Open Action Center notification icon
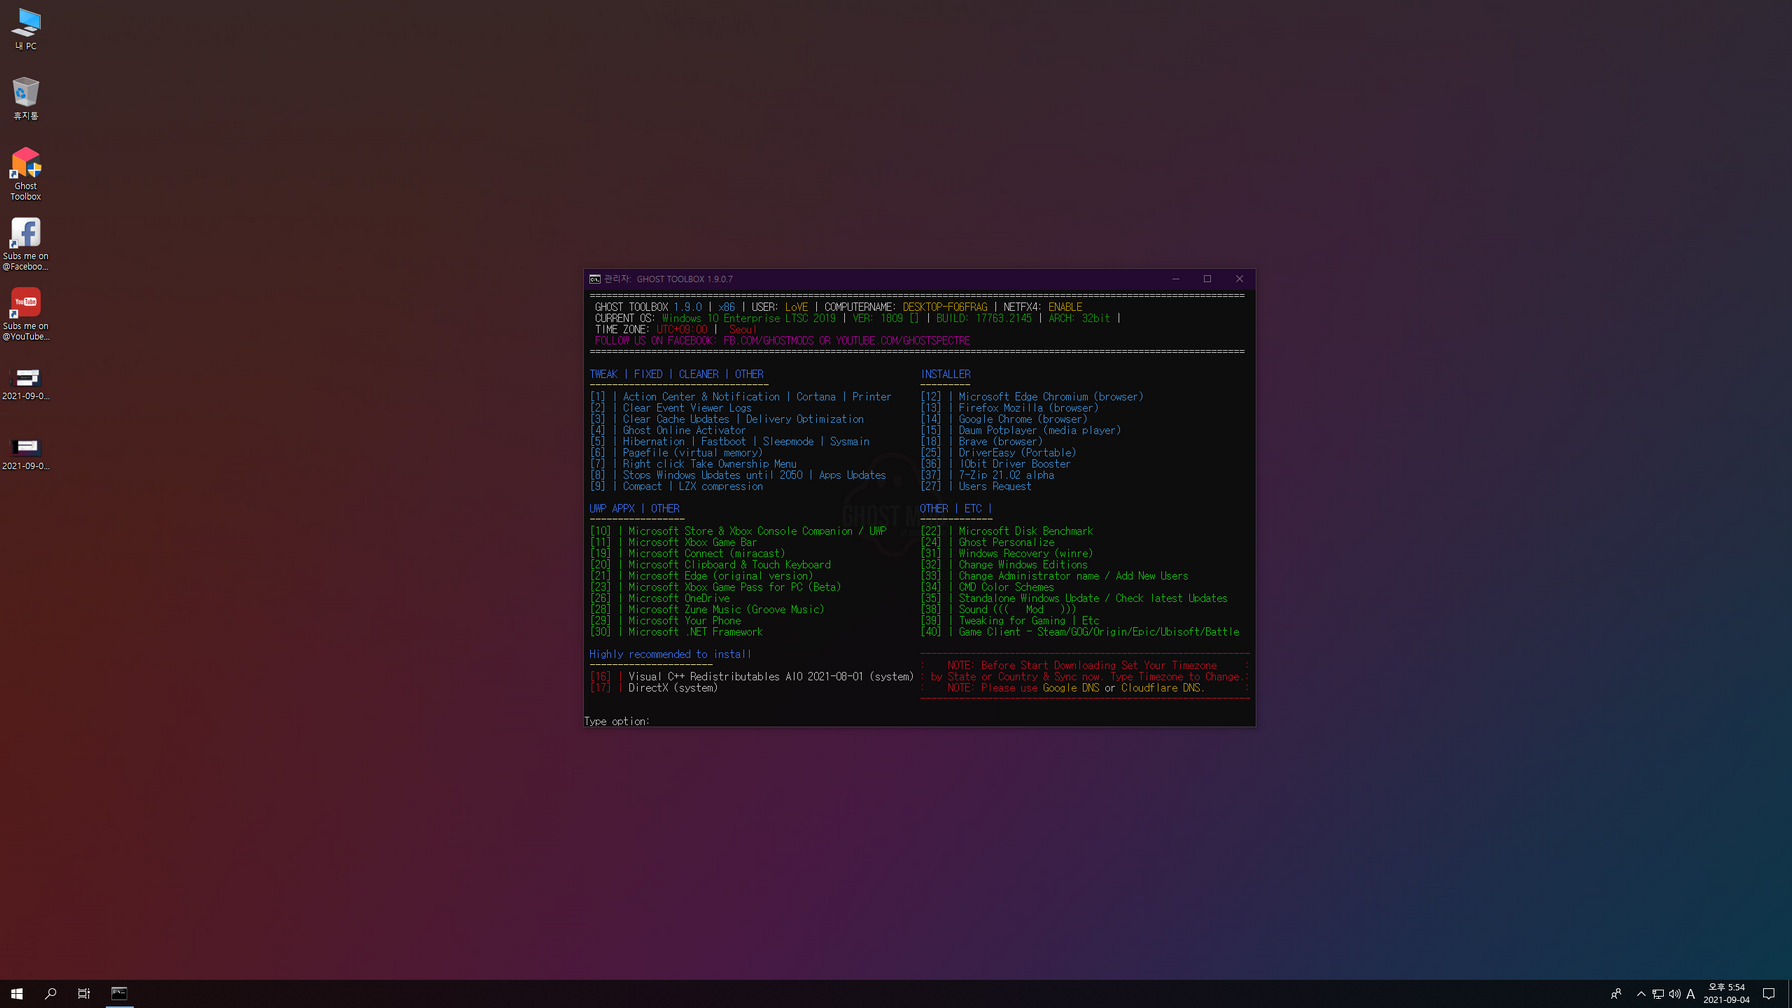The width and height of the screenshot is (1792, 1008). pos(1769,993)
